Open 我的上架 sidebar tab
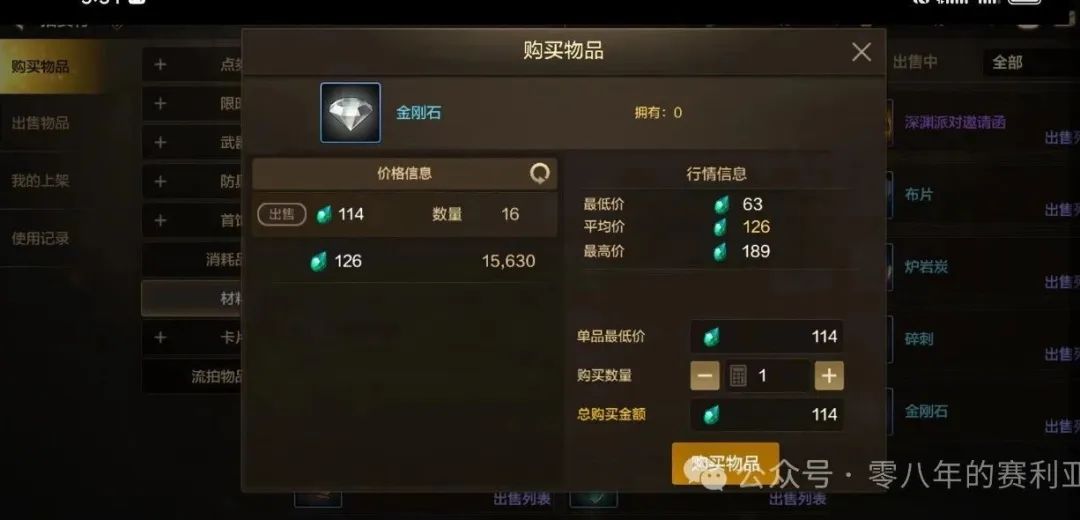The height and width of the screenshot is (520, 1080). coord(41,181)
